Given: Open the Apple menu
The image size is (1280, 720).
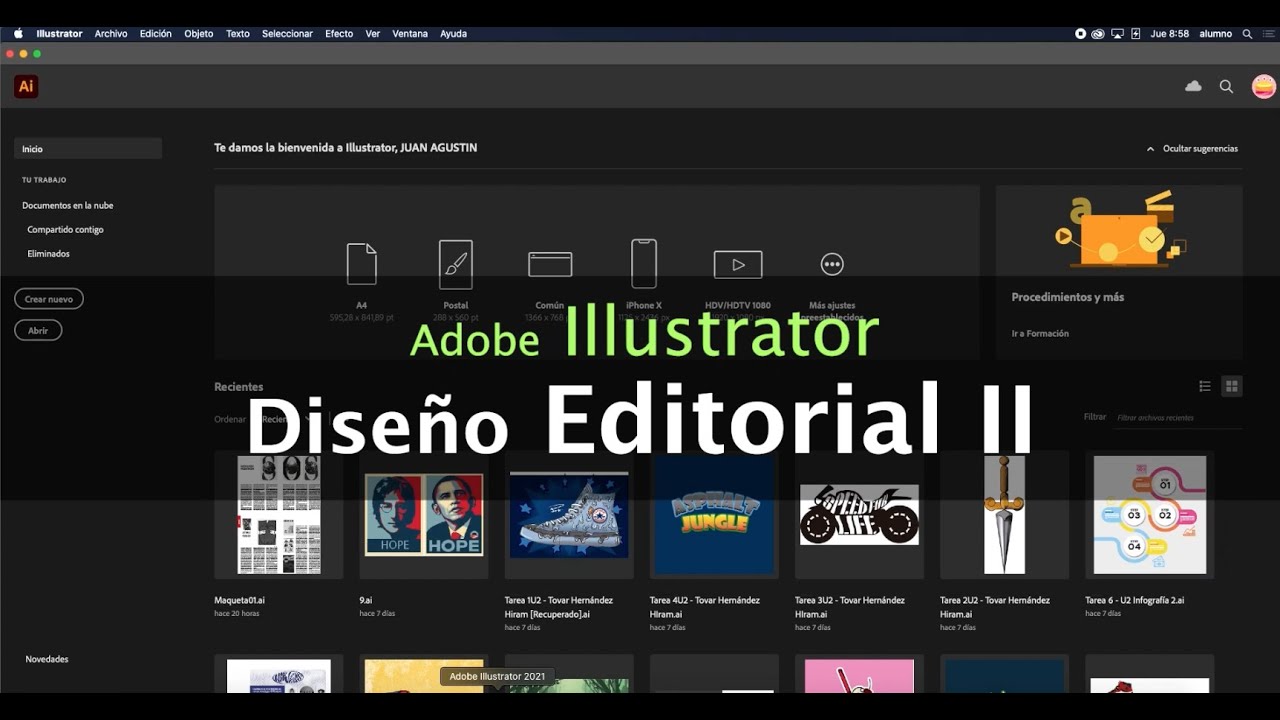Looking at the screenshot, I should click(18, 33).
